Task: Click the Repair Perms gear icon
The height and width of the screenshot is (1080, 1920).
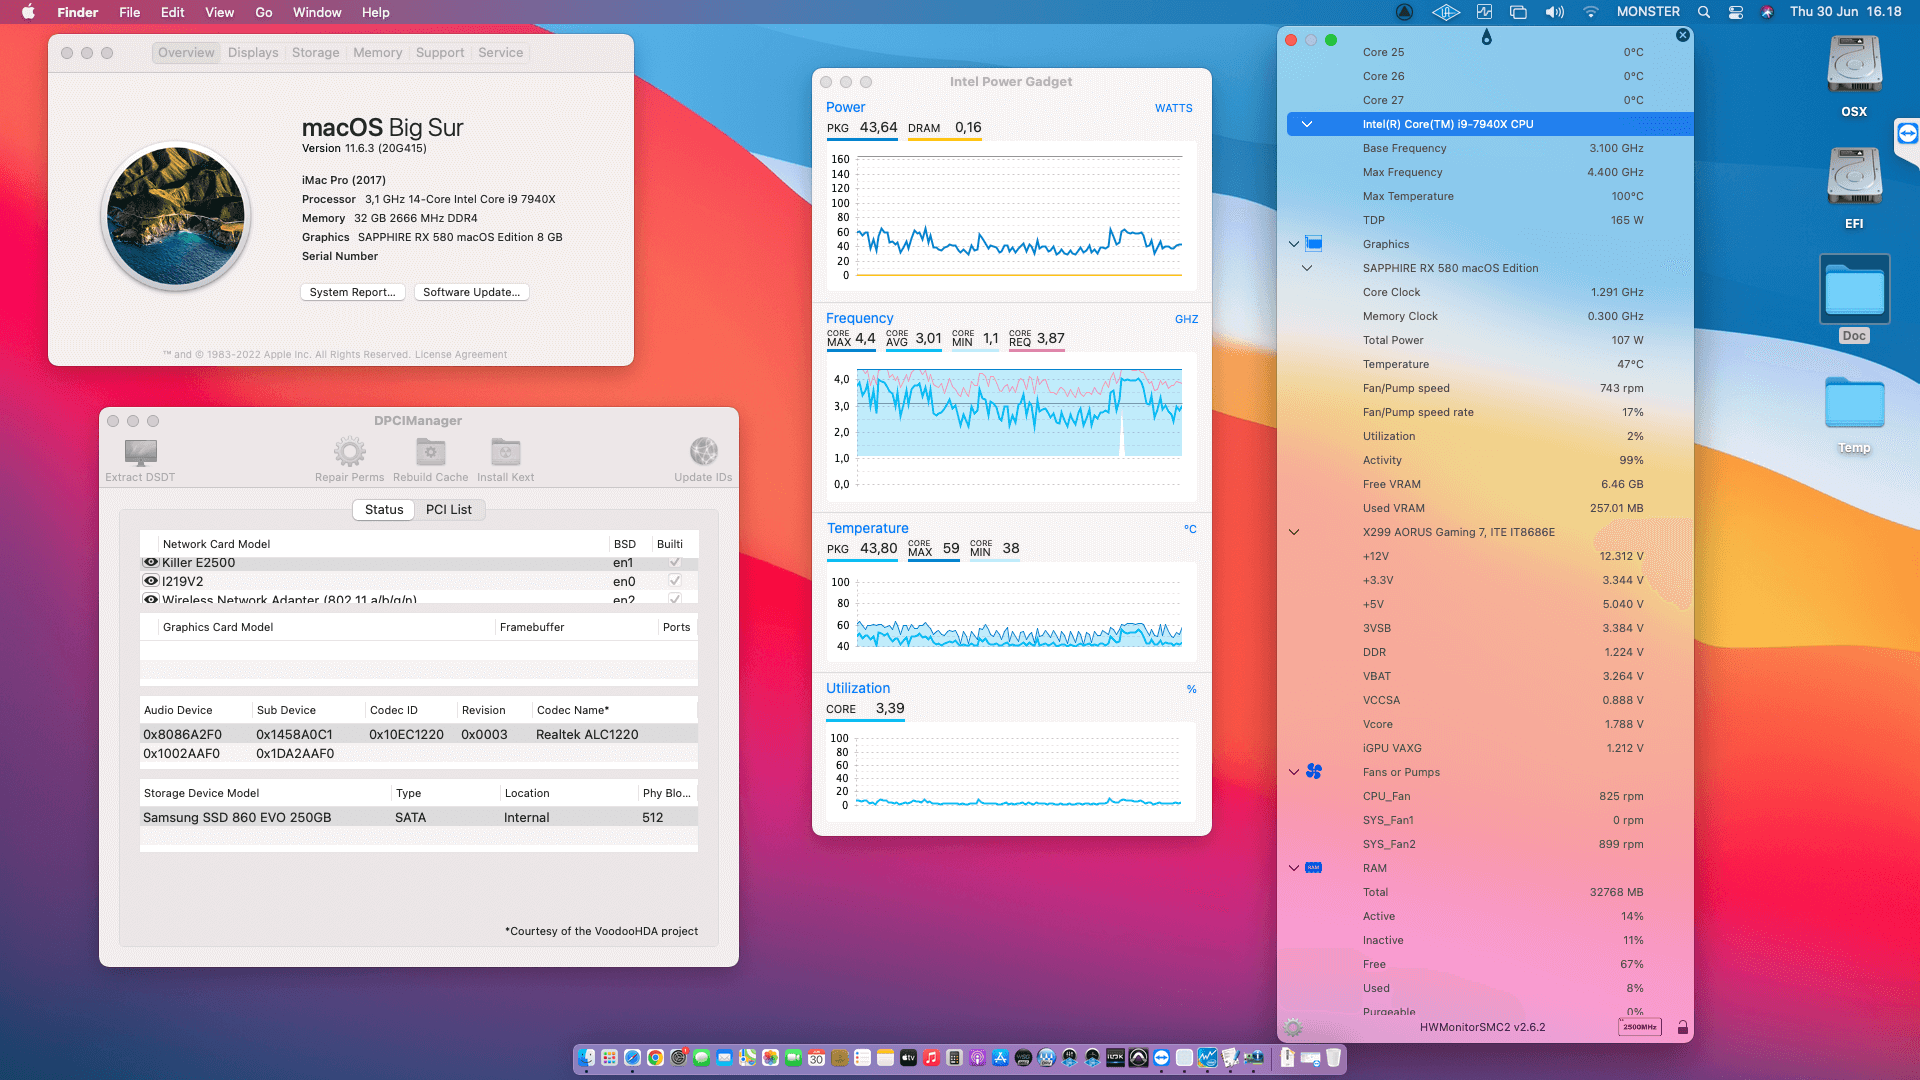Action: pos(349,452)
